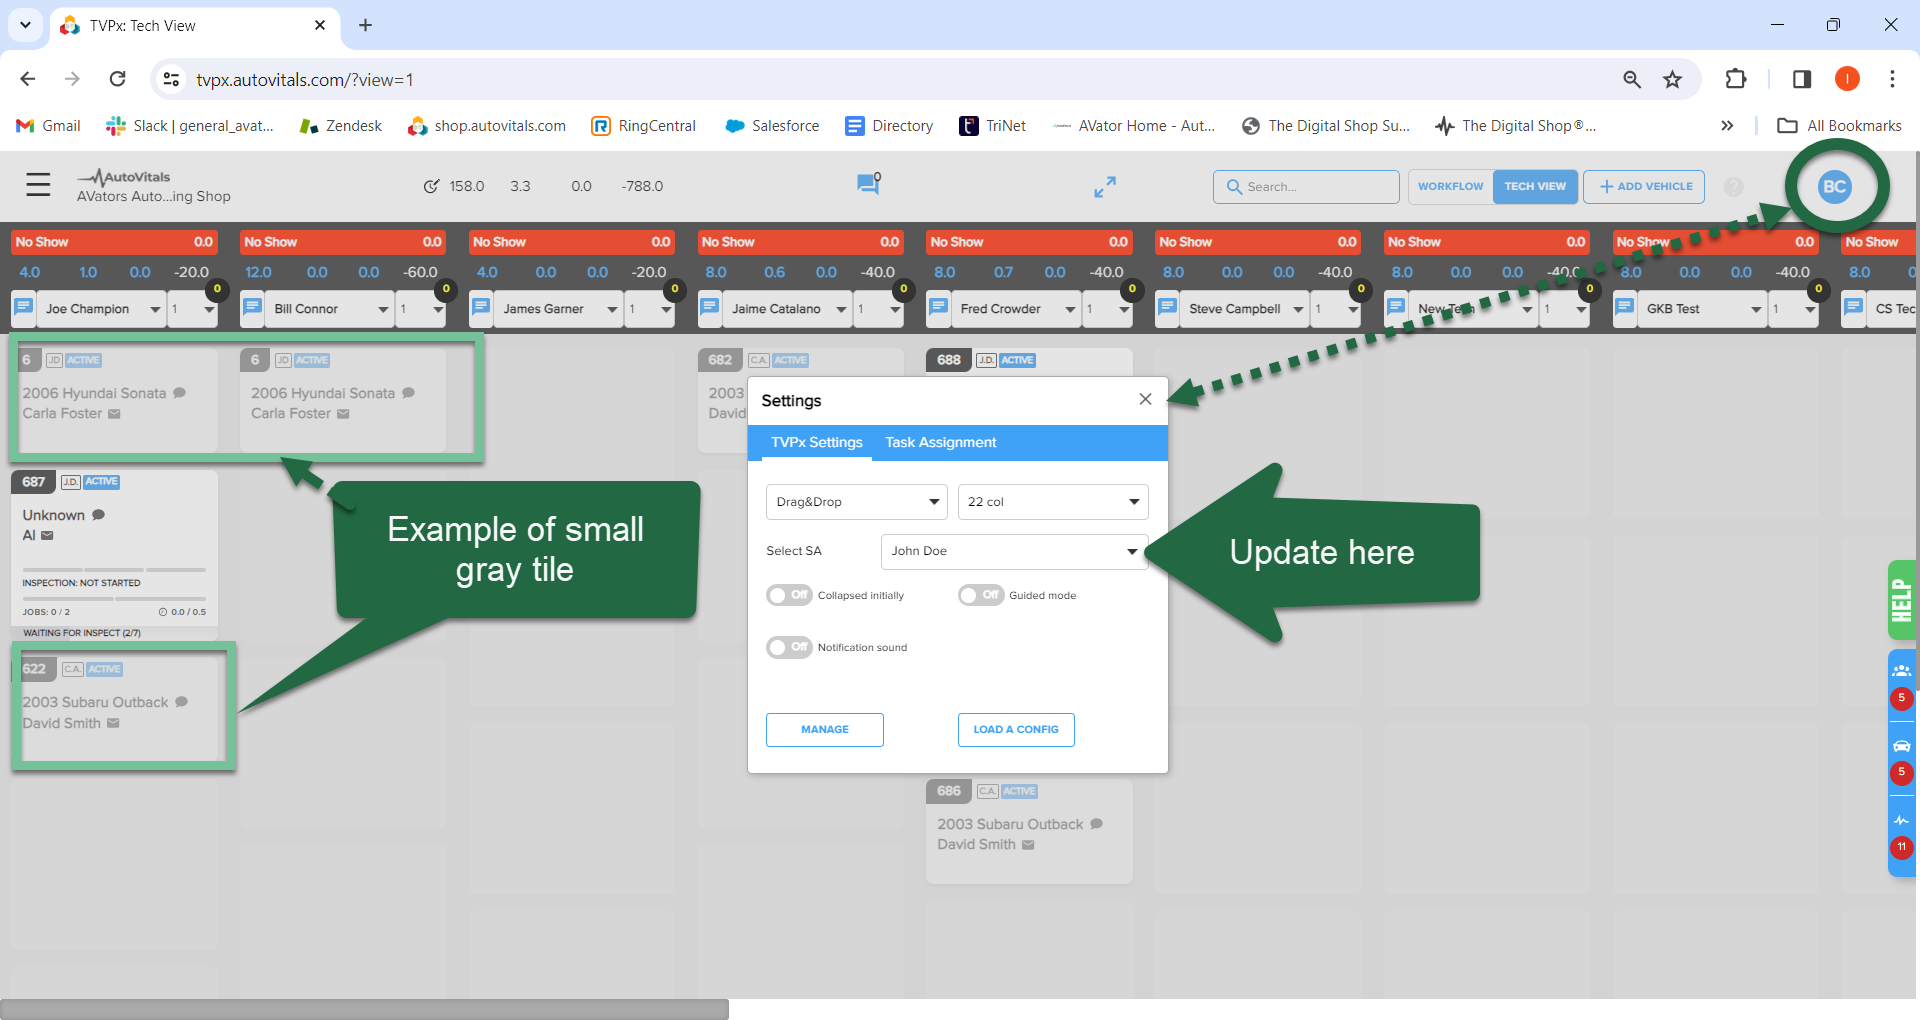Open the side panel activity pulse icon

pos(1901,820)
